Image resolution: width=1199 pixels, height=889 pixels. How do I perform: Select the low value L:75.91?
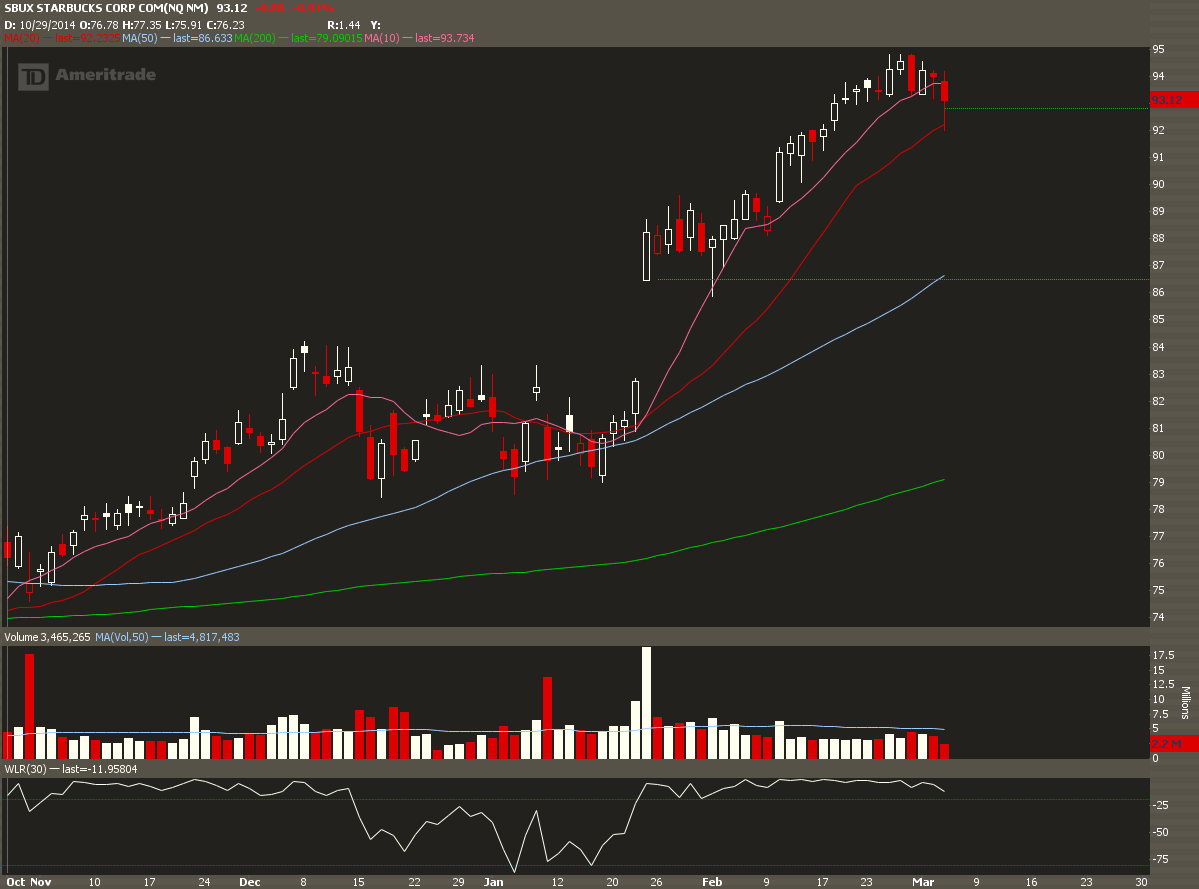click(184, 25)
